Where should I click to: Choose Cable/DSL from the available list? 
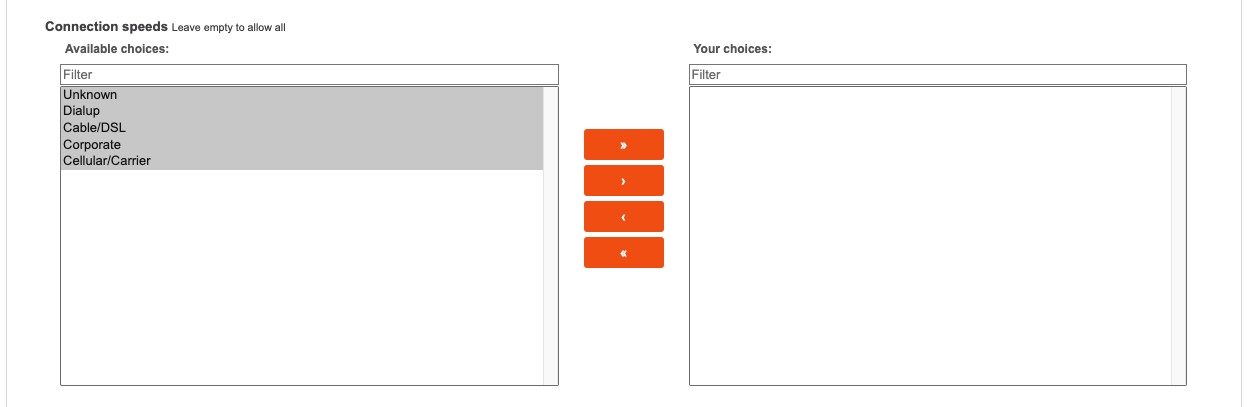(x=94, y=128)
